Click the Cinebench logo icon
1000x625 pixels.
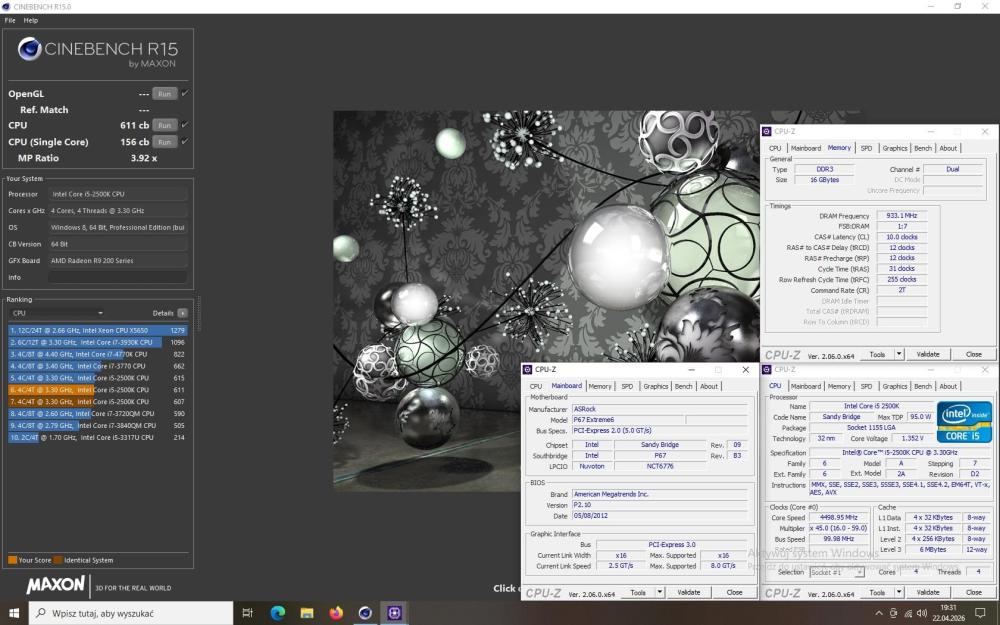[x=29, y=49]
